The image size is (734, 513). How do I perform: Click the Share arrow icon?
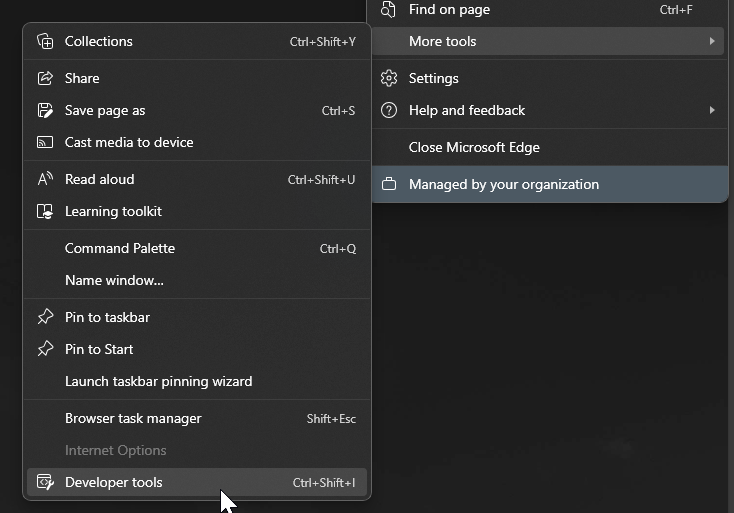click(45, 78)
